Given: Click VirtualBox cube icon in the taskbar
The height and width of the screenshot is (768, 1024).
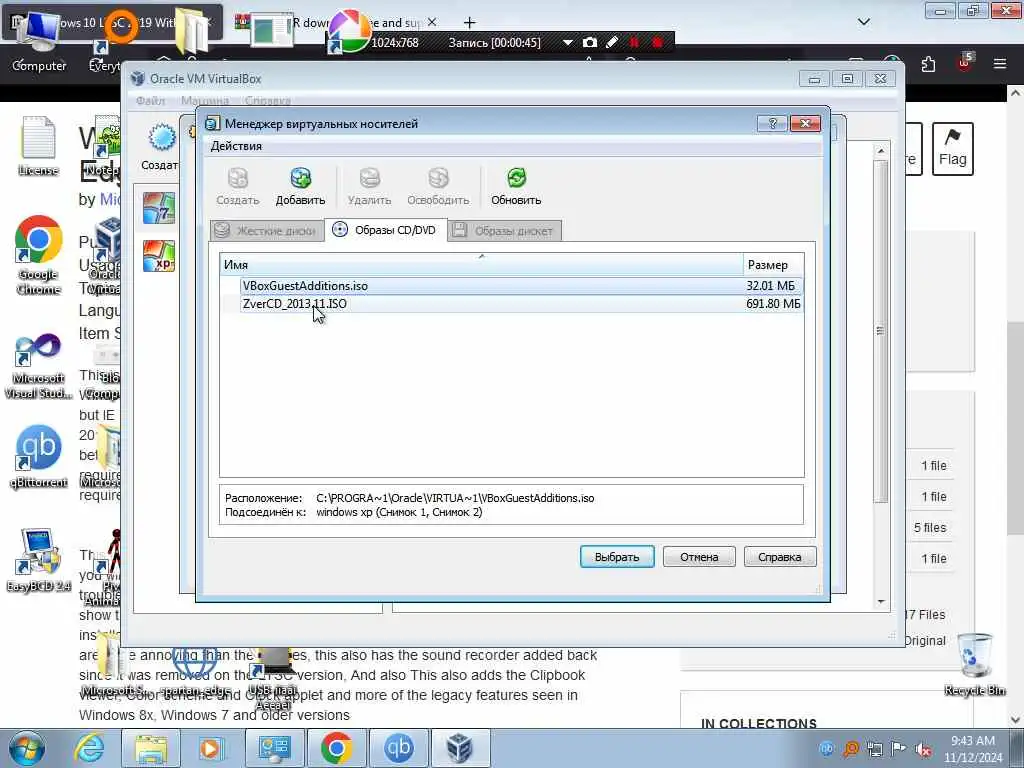Looking at the screenshot, I should point(460,748).
